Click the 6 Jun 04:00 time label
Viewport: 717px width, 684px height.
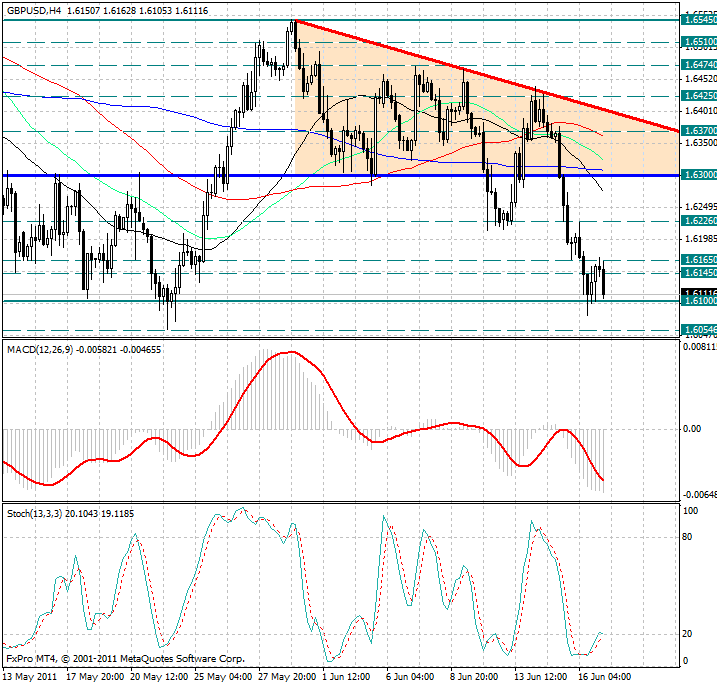click(x=410, y=677)
